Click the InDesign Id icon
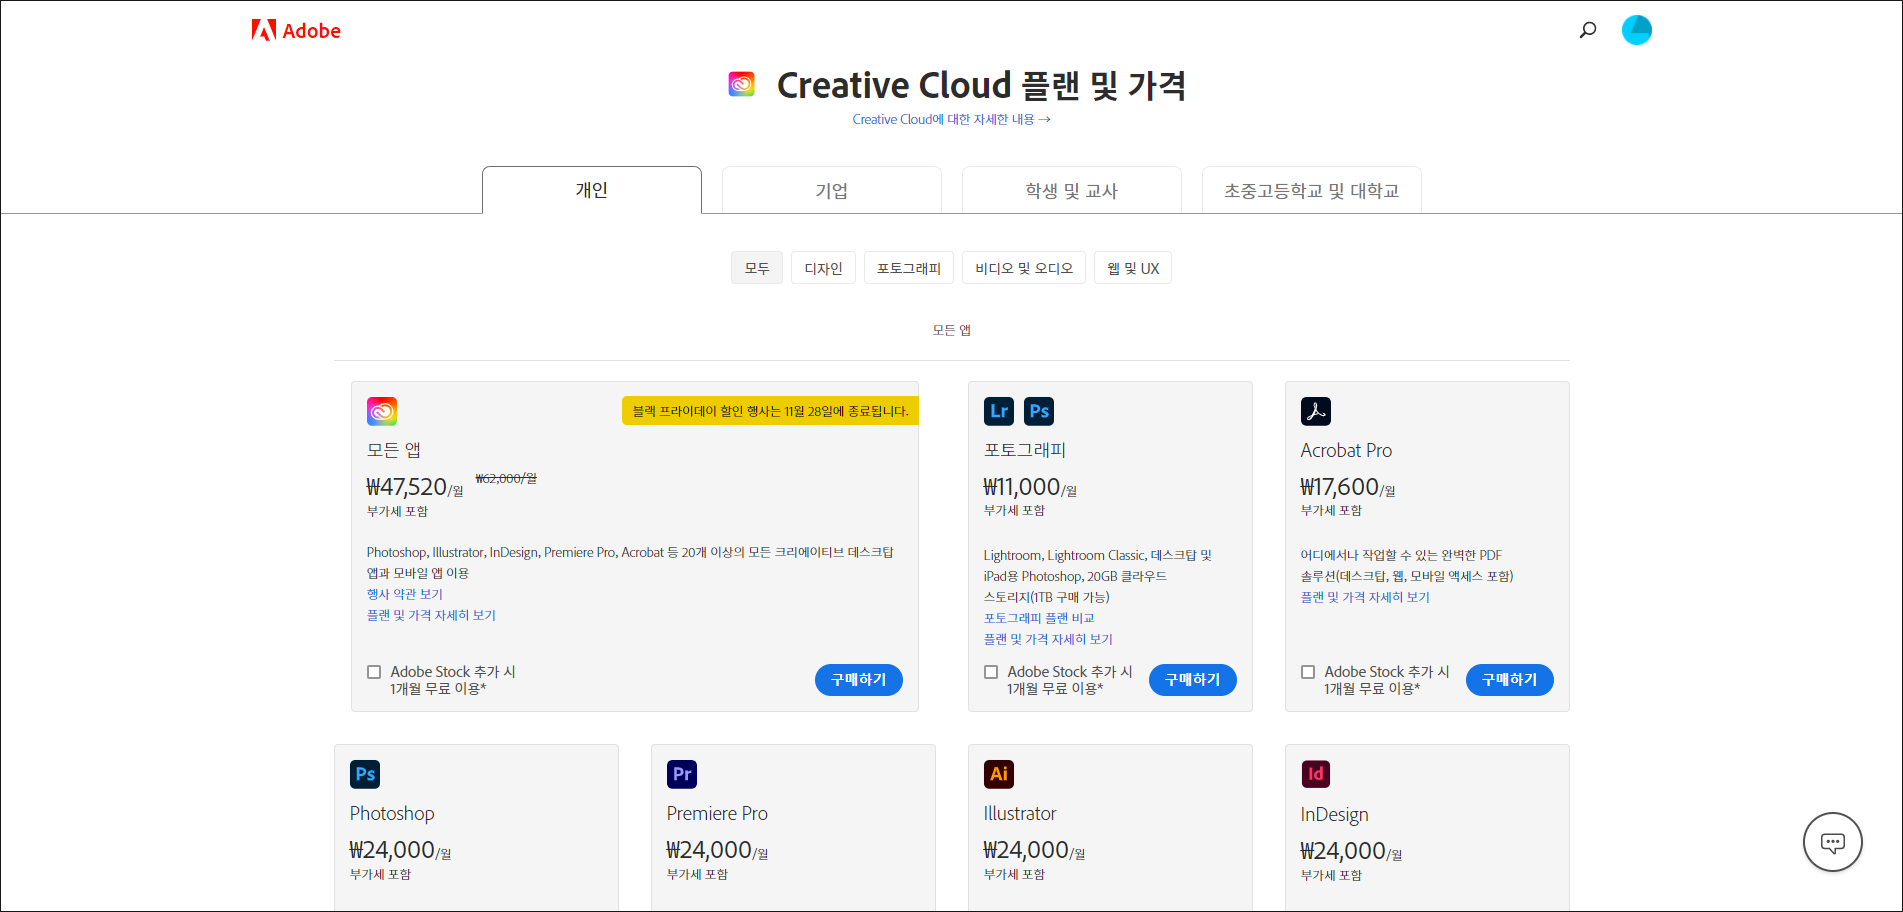This screenshot has width=1903, height=912. pos(1316,774)
